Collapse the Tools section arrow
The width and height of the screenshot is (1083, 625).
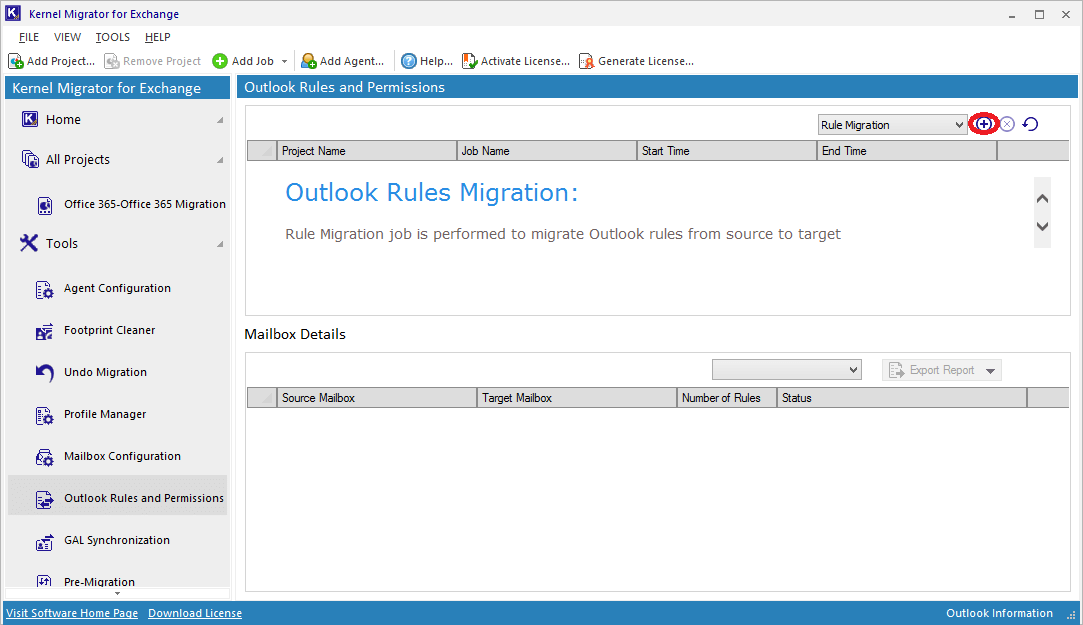pos(220,244)
